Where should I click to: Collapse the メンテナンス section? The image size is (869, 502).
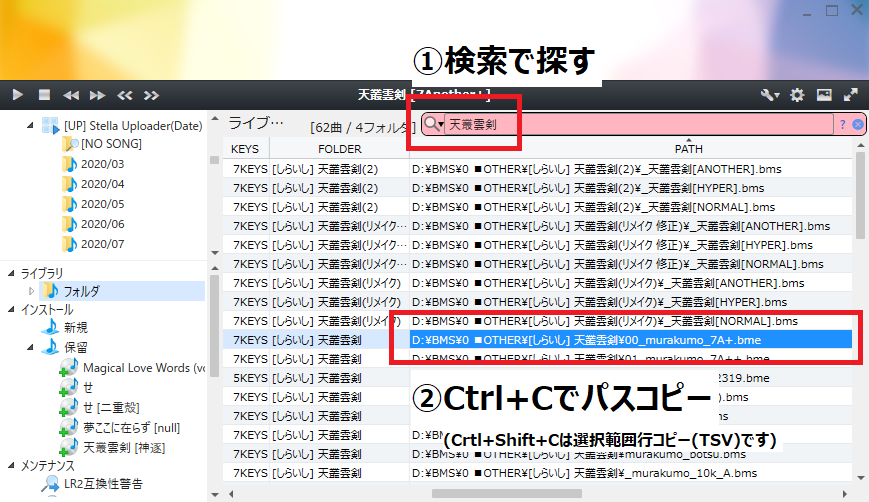tap(11, 465)
